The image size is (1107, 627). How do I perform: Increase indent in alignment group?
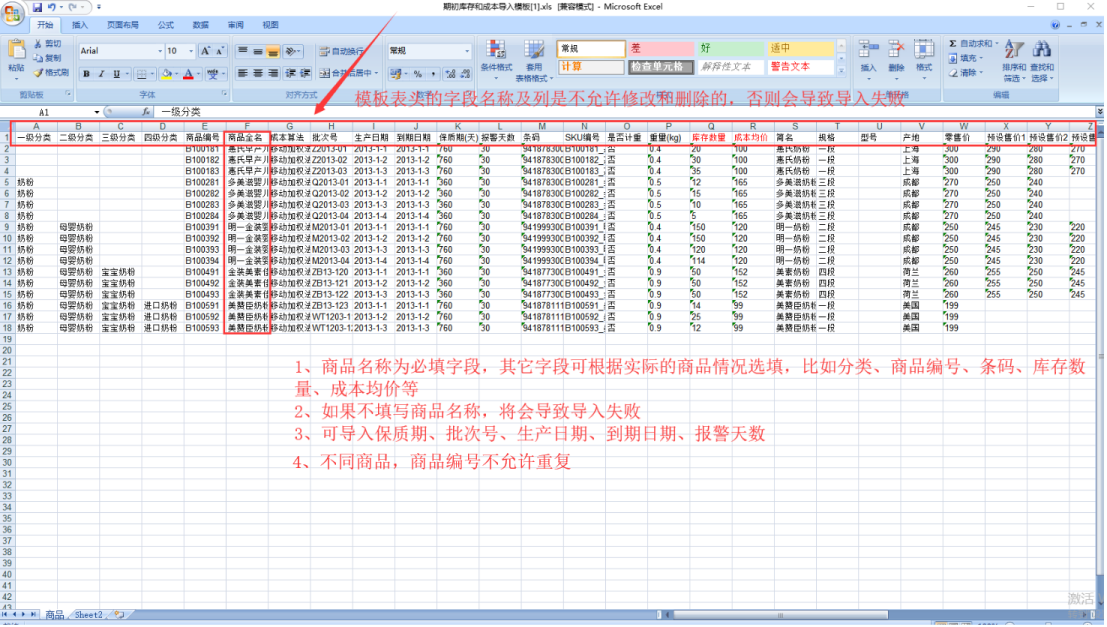[305, 73]
